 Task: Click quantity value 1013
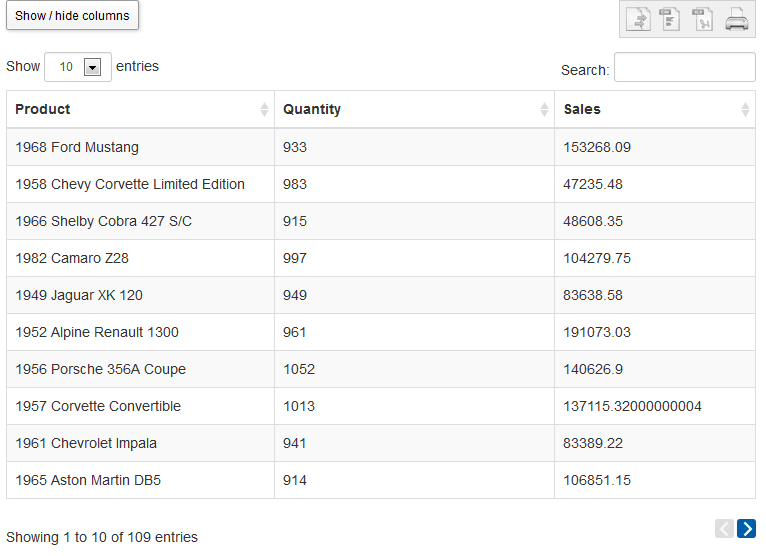[x=299, y=406]
